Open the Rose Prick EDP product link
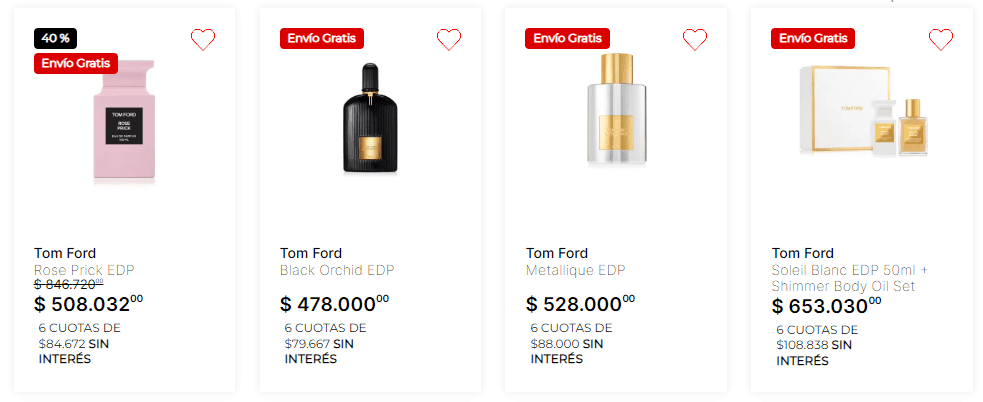Image resolution: width=983 pixels, height=402 pixels. 84,270
